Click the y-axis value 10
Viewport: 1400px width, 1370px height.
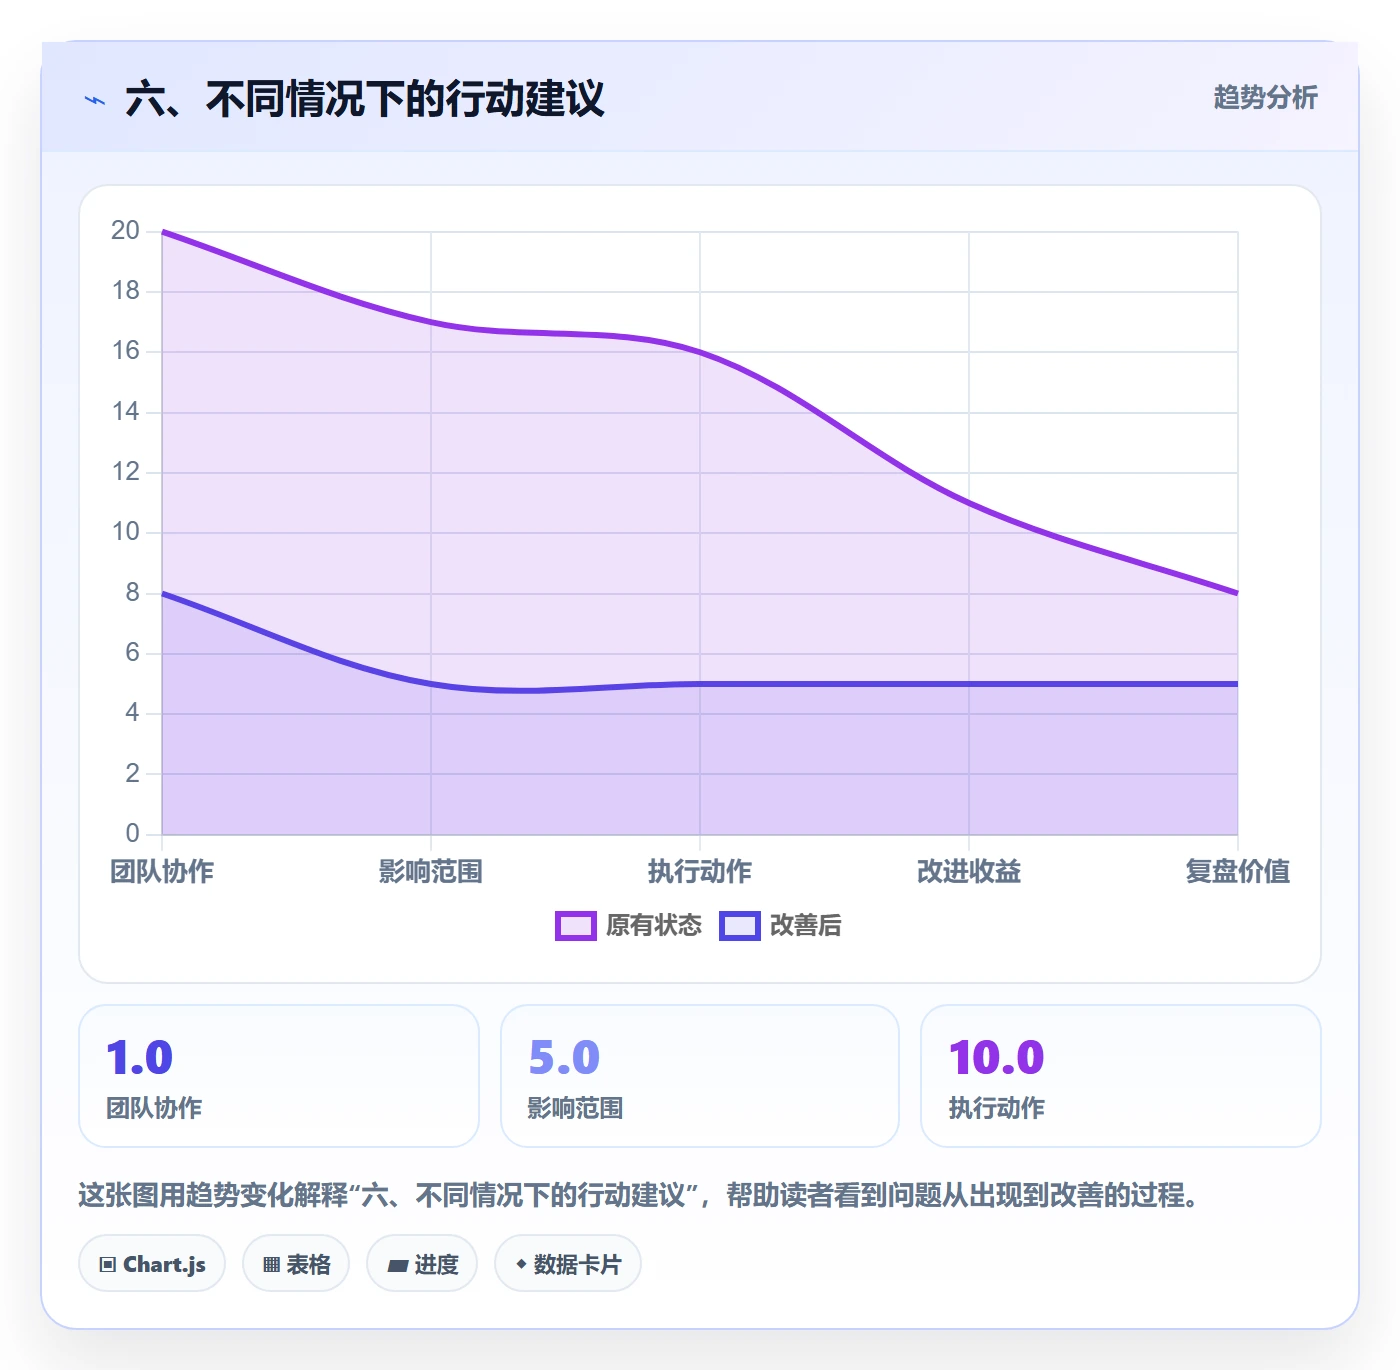pyautogui.click(x=125, y=532)
